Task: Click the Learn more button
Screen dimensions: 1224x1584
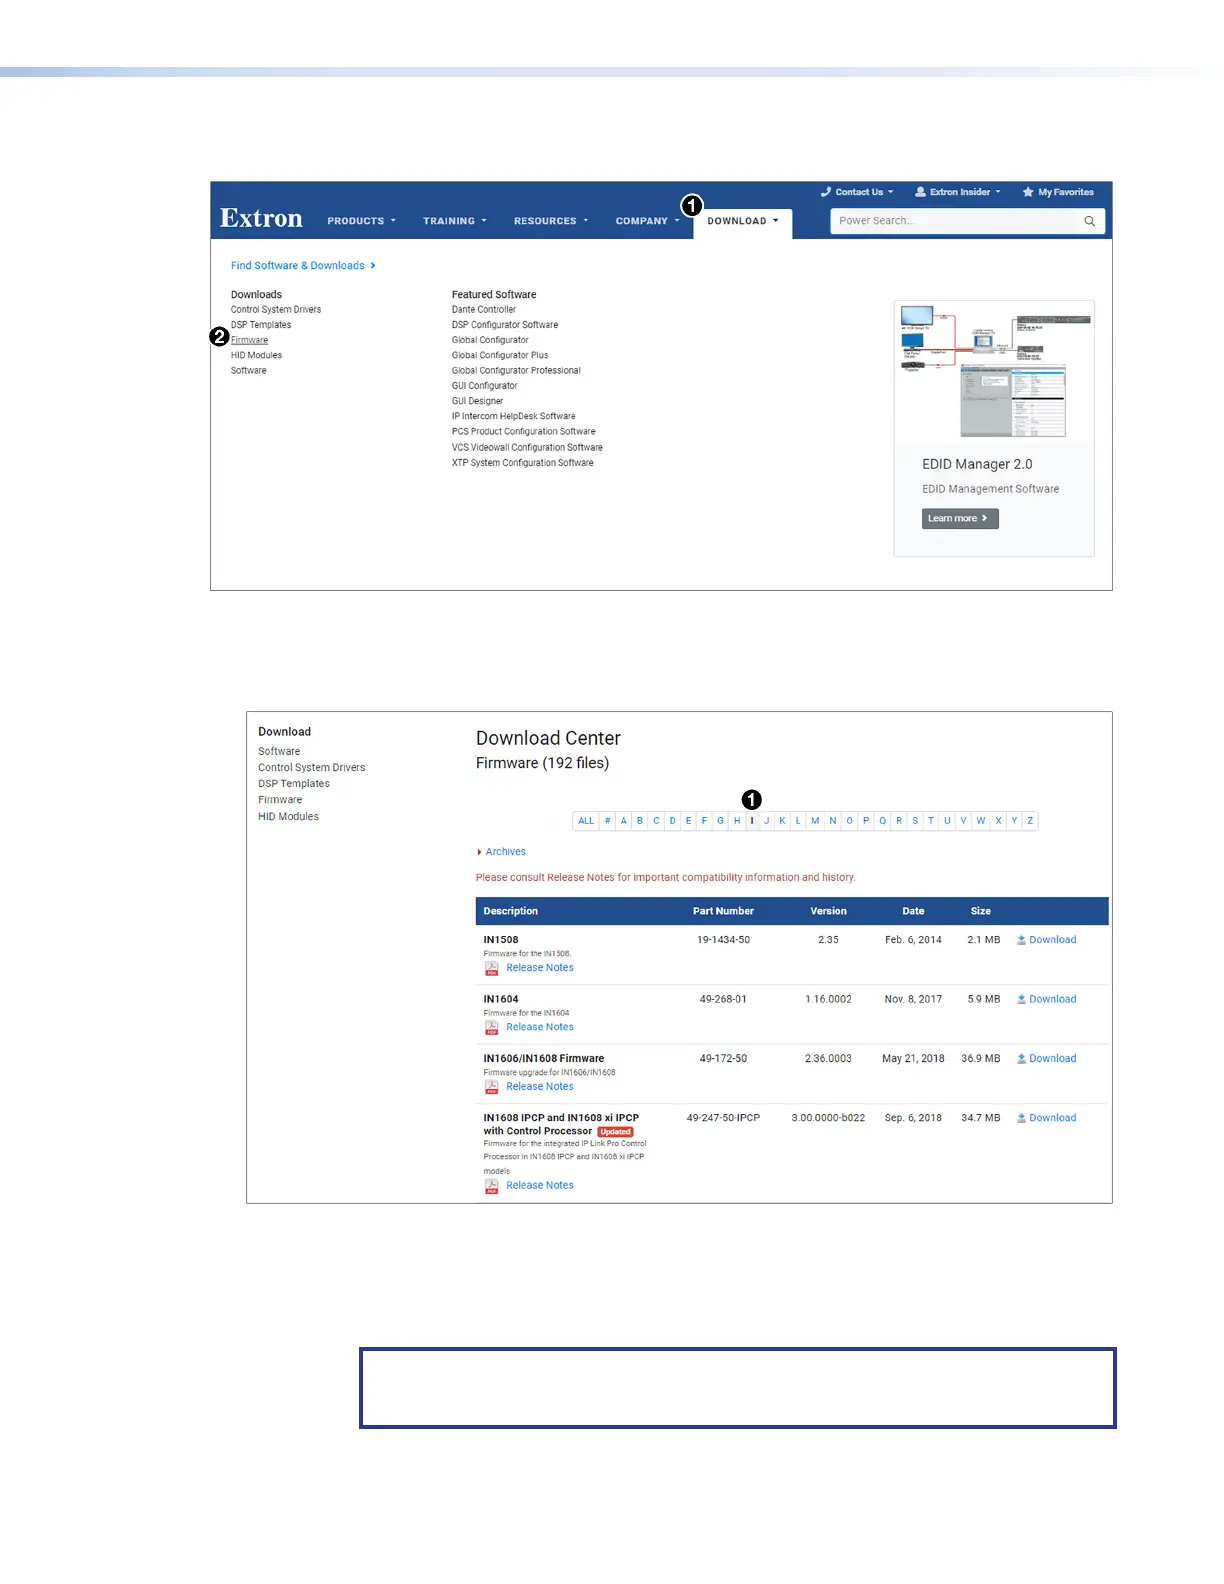Action: (960, 519)
